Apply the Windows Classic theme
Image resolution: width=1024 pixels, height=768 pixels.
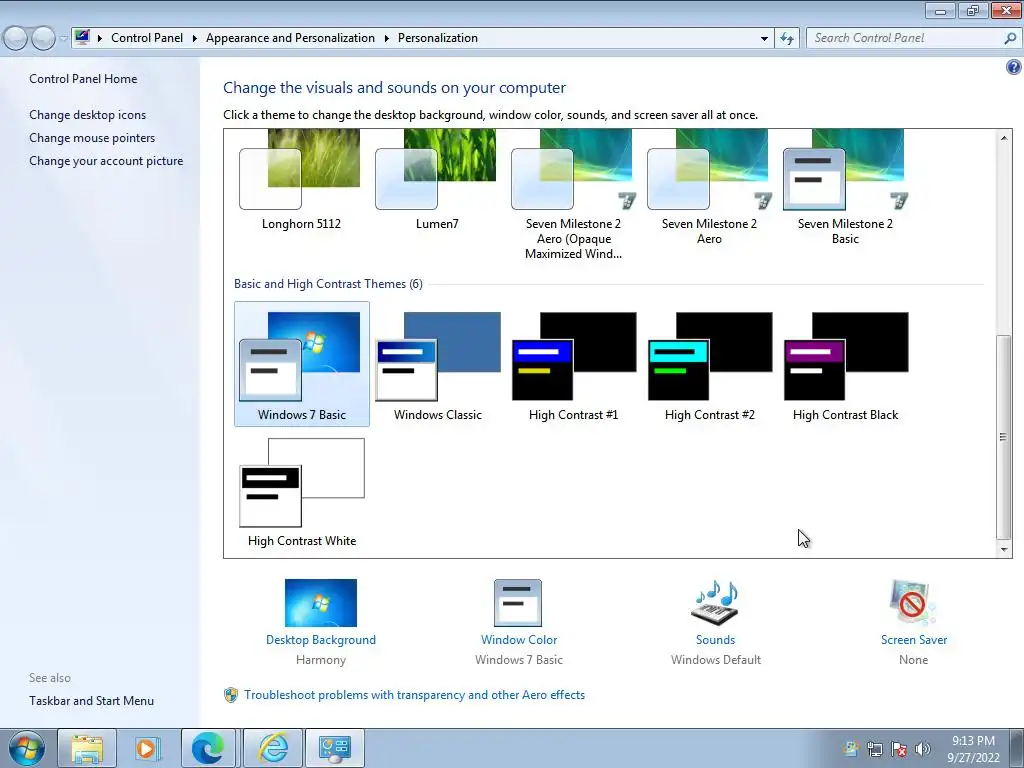(x=438, y=364)
